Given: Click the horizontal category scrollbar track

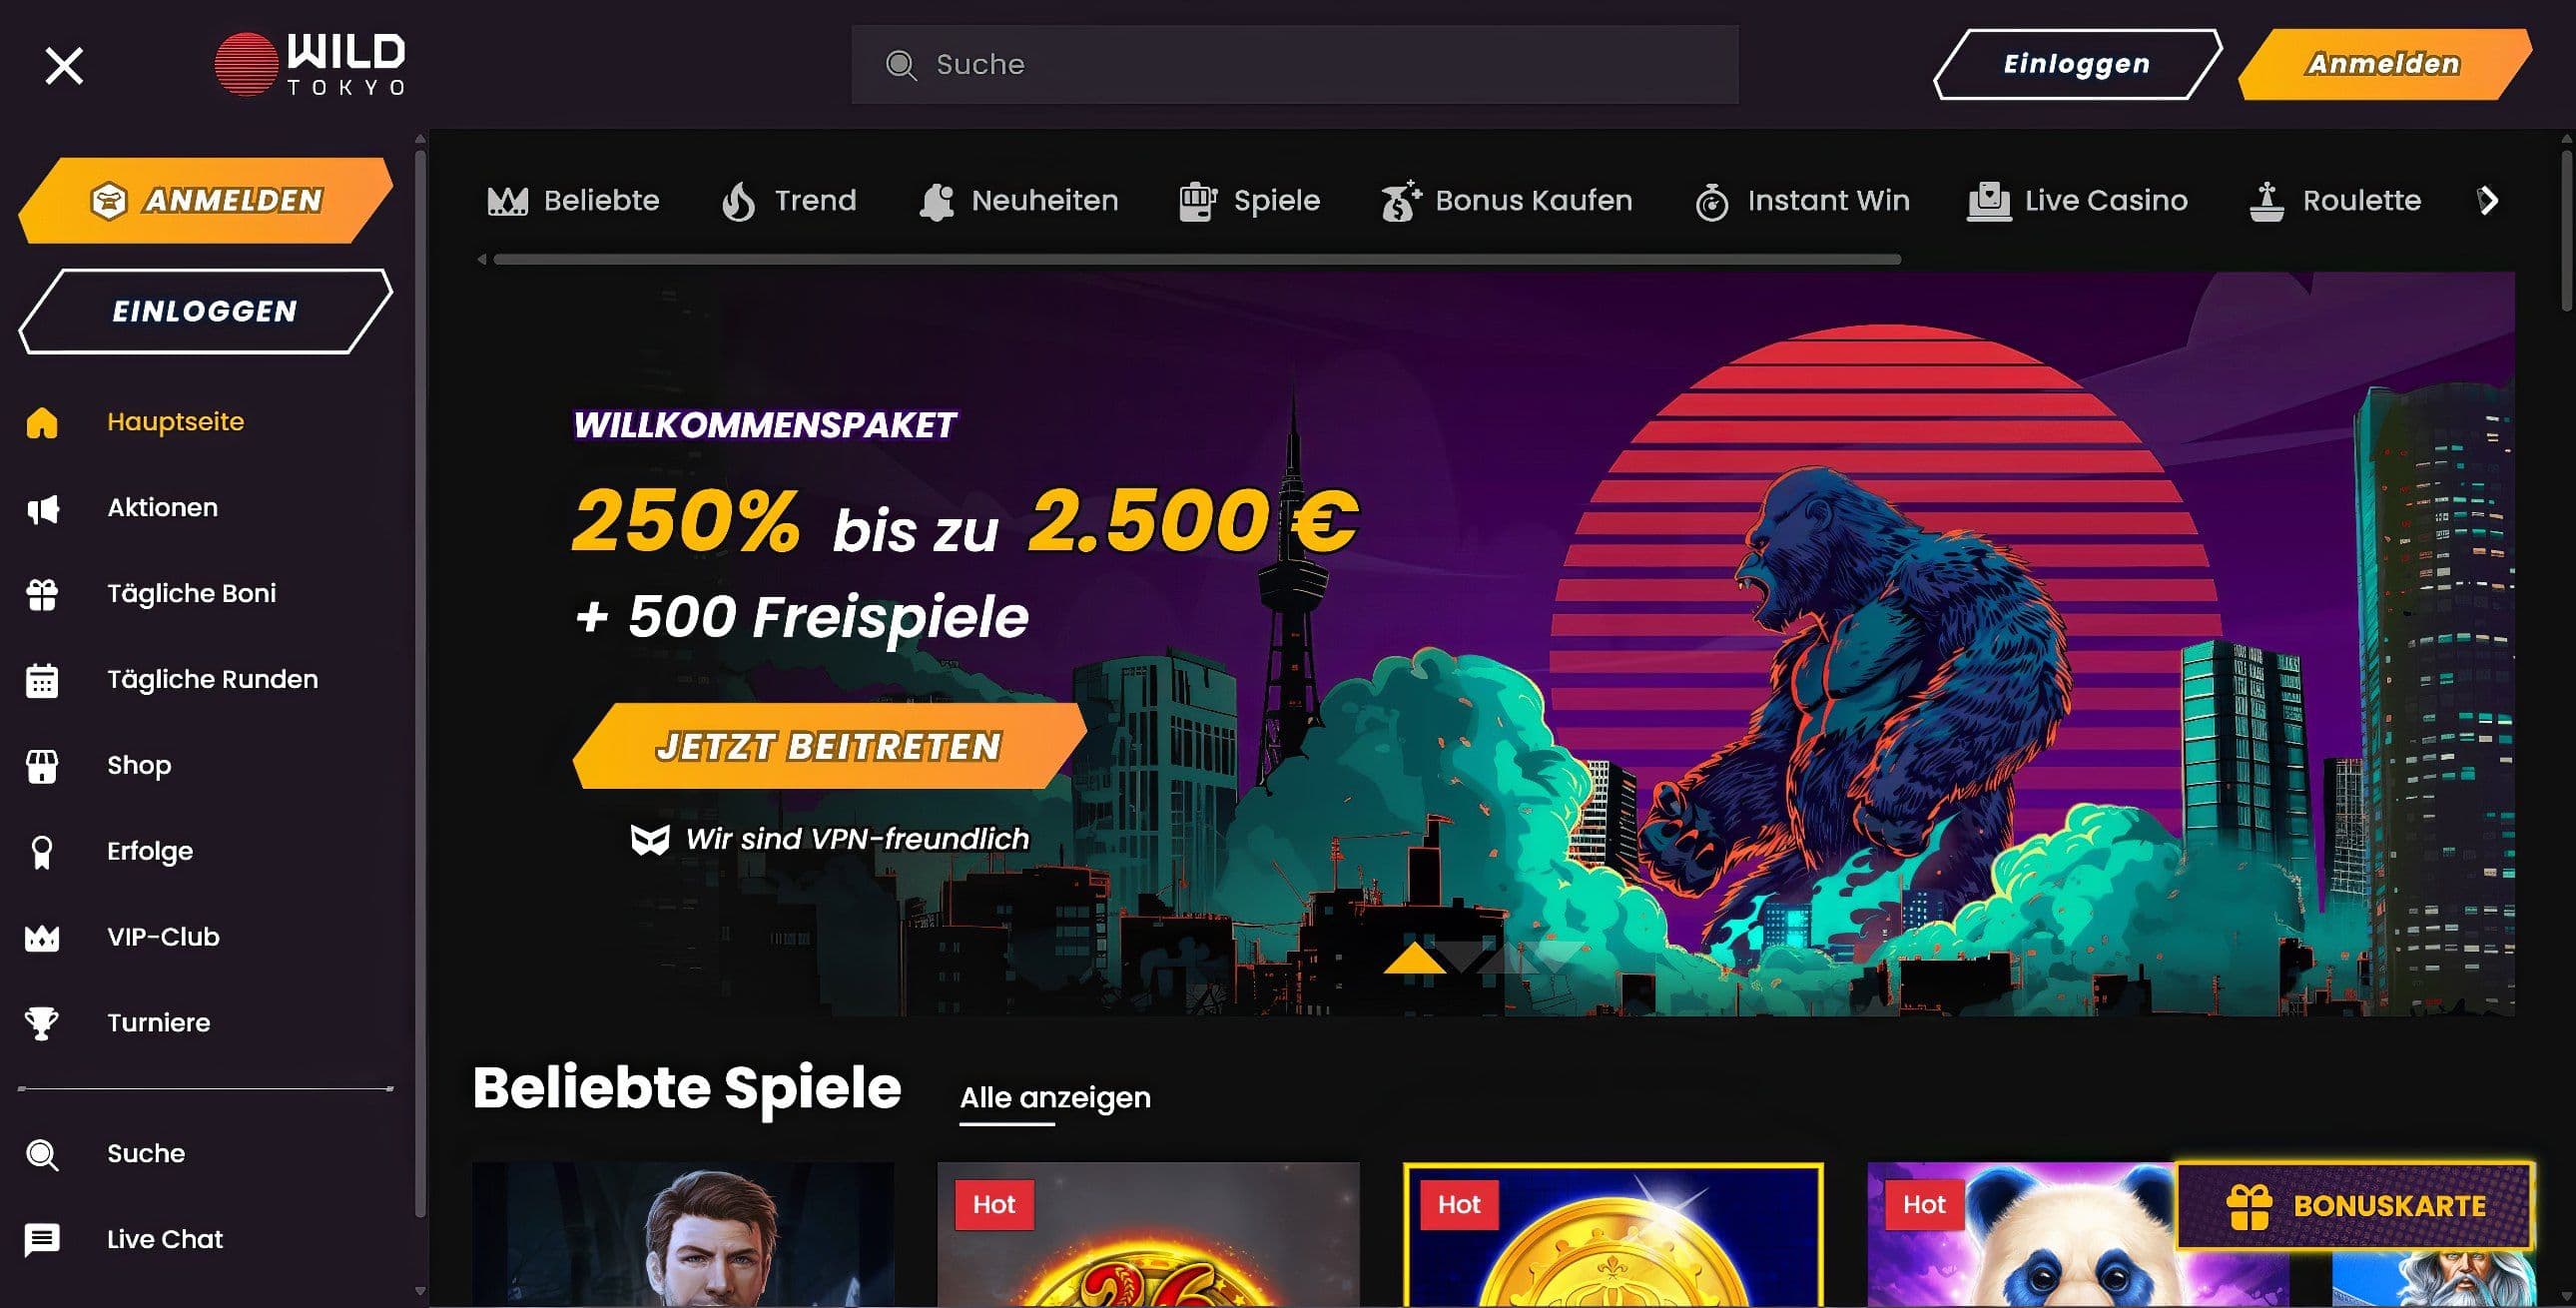Looking at the screenshot, I should [x=1197, y=260].
